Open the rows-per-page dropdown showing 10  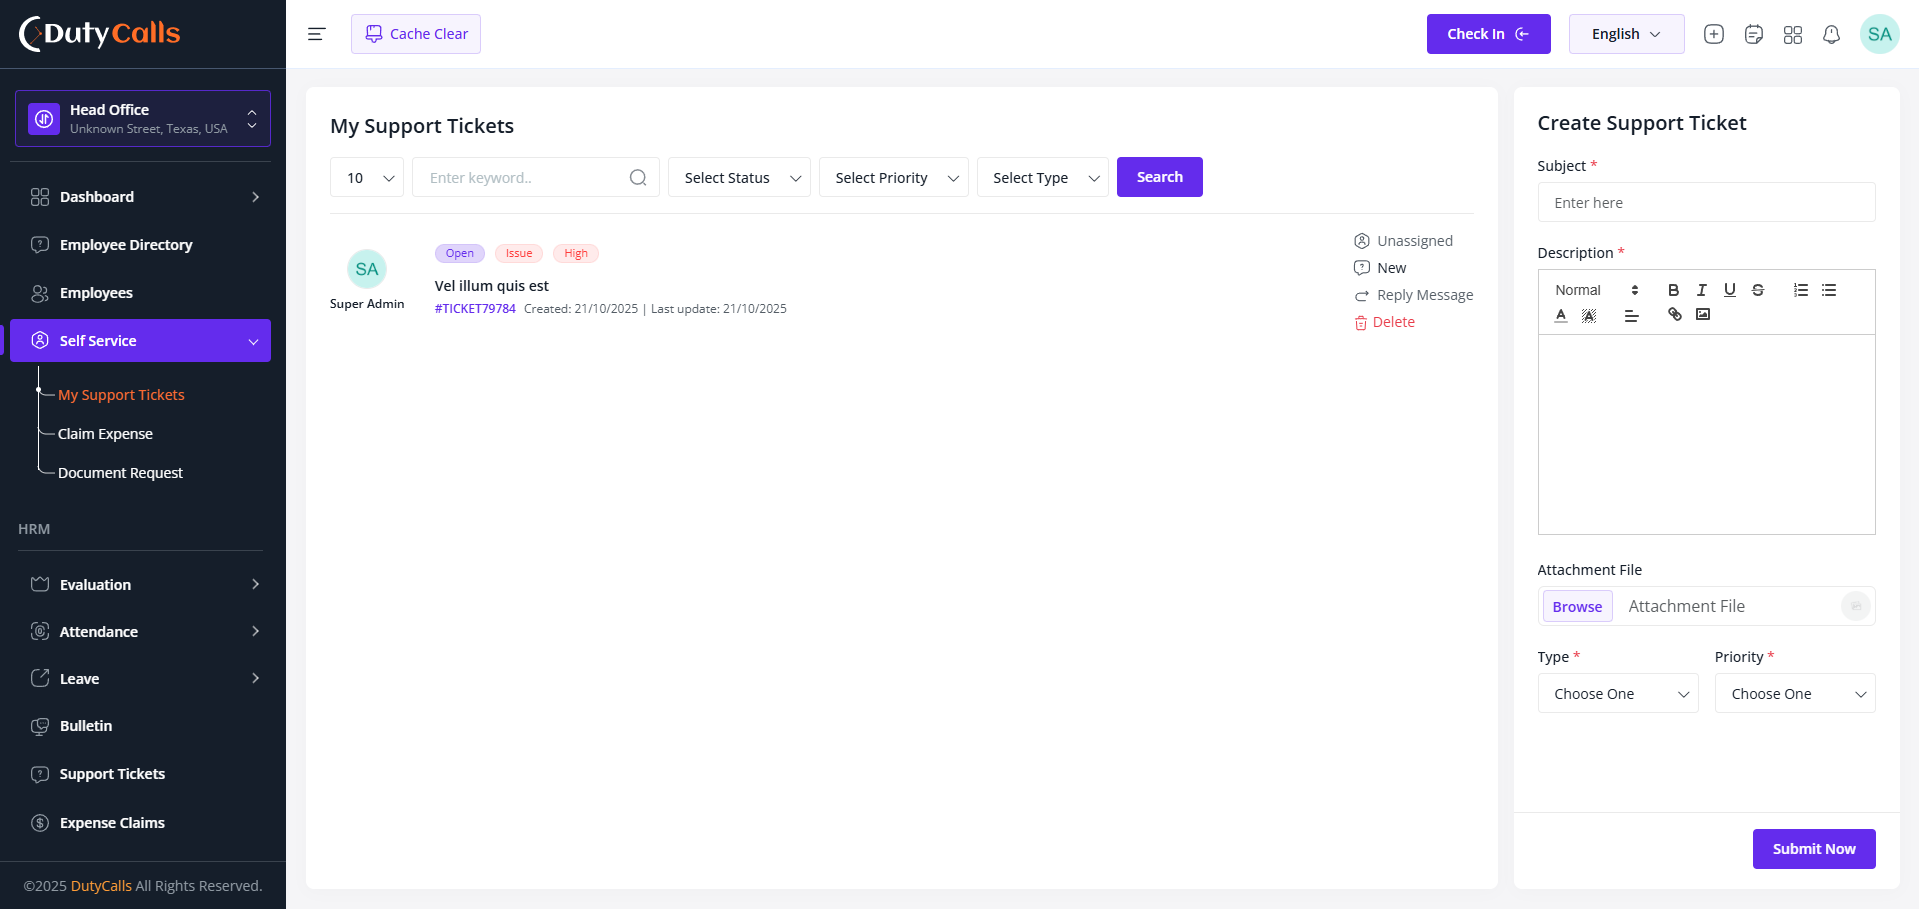pyautogui.click(x=367, y=178)
